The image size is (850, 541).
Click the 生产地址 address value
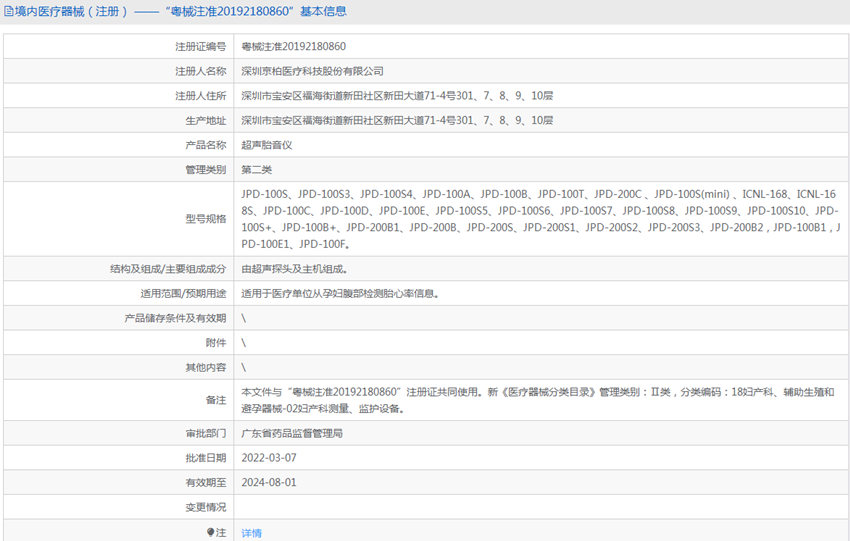tap(397, 120)
